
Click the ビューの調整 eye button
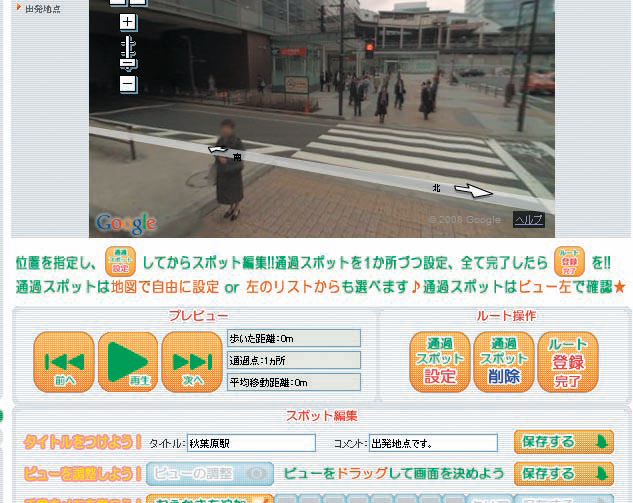(x=210, y=474)
